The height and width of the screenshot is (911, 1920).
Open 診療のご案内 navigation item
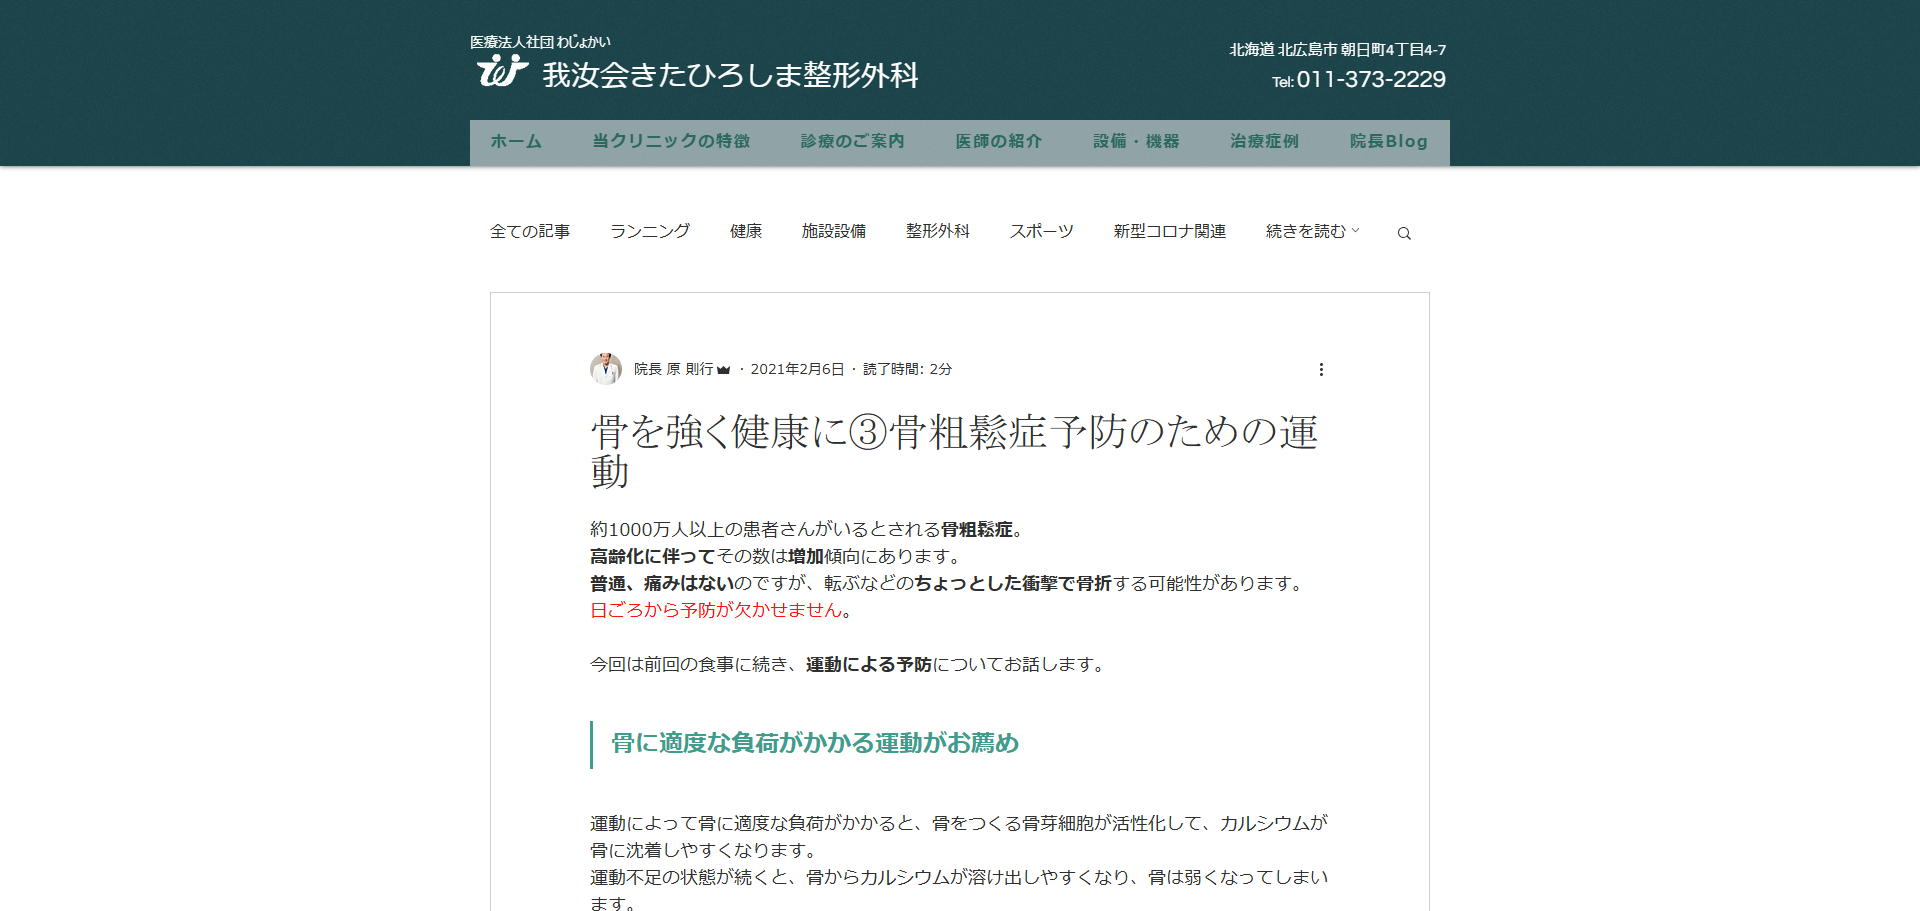point(852,142)
